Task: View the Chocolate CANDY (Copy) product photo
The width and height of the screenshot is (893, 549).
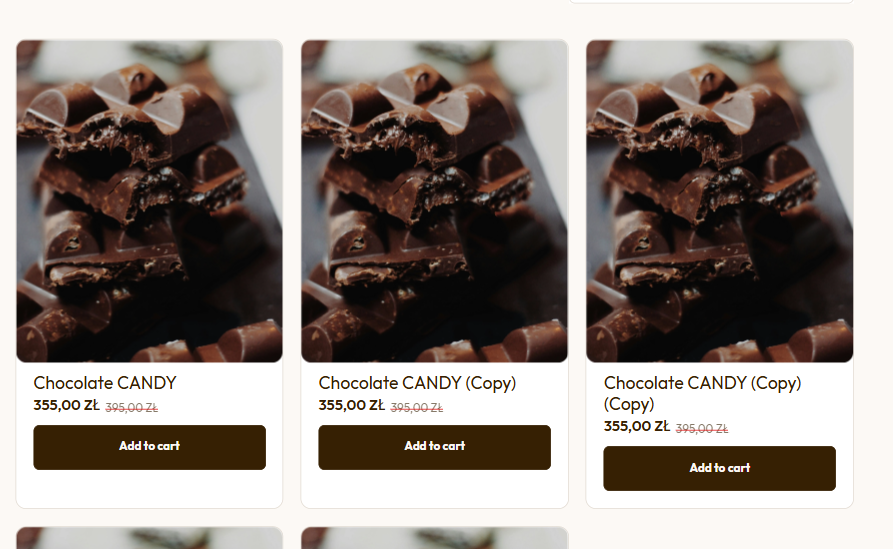Action: pyautogui.click(x=435, y=201)
